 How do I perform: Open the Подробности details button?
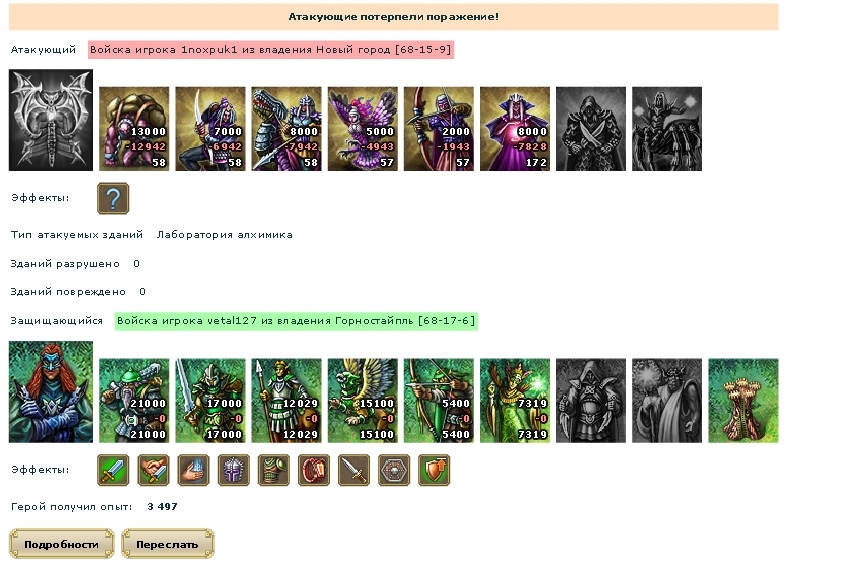click(61, 544)
